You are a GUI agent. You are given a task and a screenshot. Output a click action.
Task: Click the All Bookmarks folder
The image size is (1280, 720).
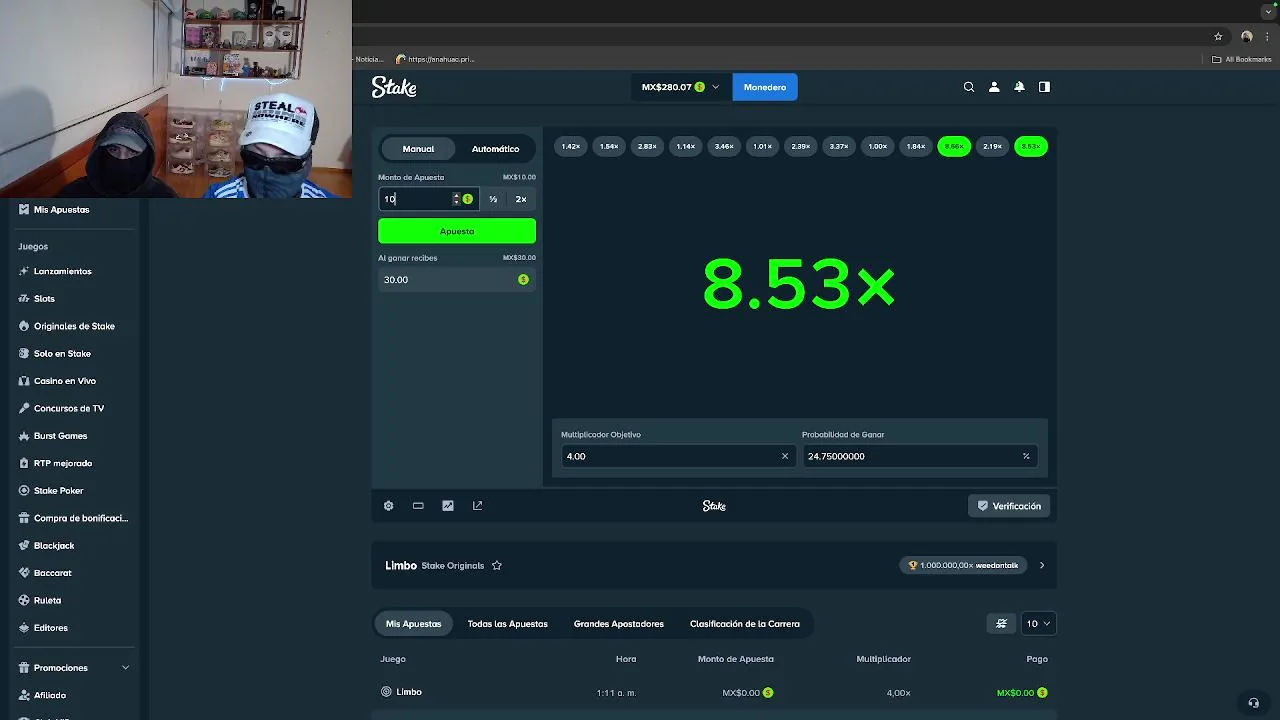click(x=1241, y=59)
